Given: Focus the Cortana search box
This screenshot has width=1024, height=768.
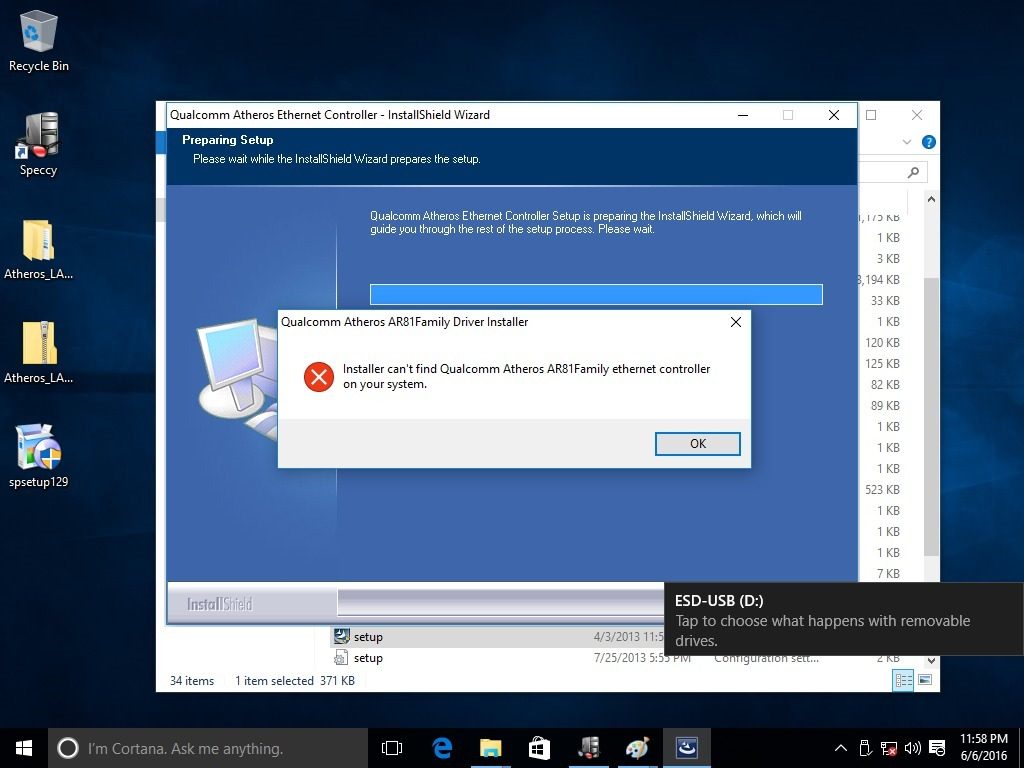Looking at the screenshot, I should point(208,748).
